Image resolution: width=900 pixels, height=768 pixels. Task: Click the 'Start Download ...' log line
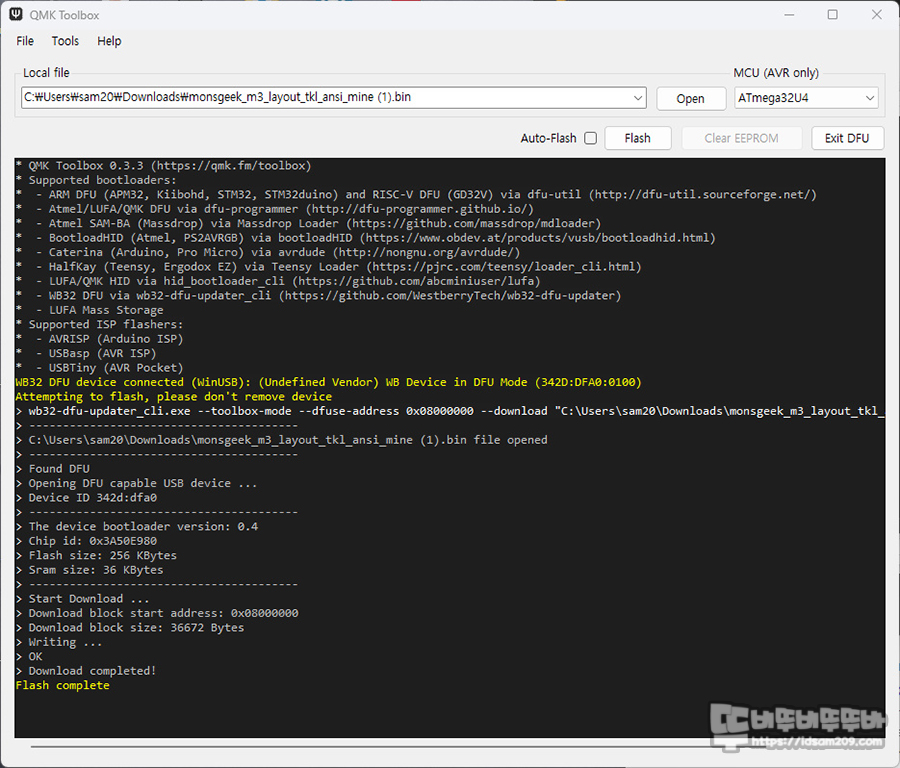(x=83, y=599)
